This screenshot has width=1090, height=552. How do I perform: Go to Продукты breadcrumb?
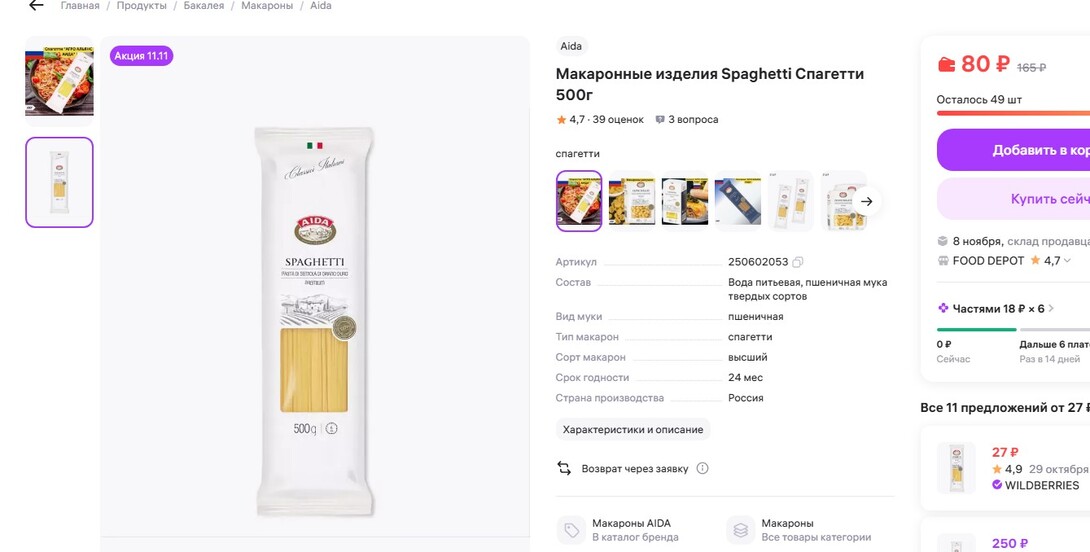(141, 6)
